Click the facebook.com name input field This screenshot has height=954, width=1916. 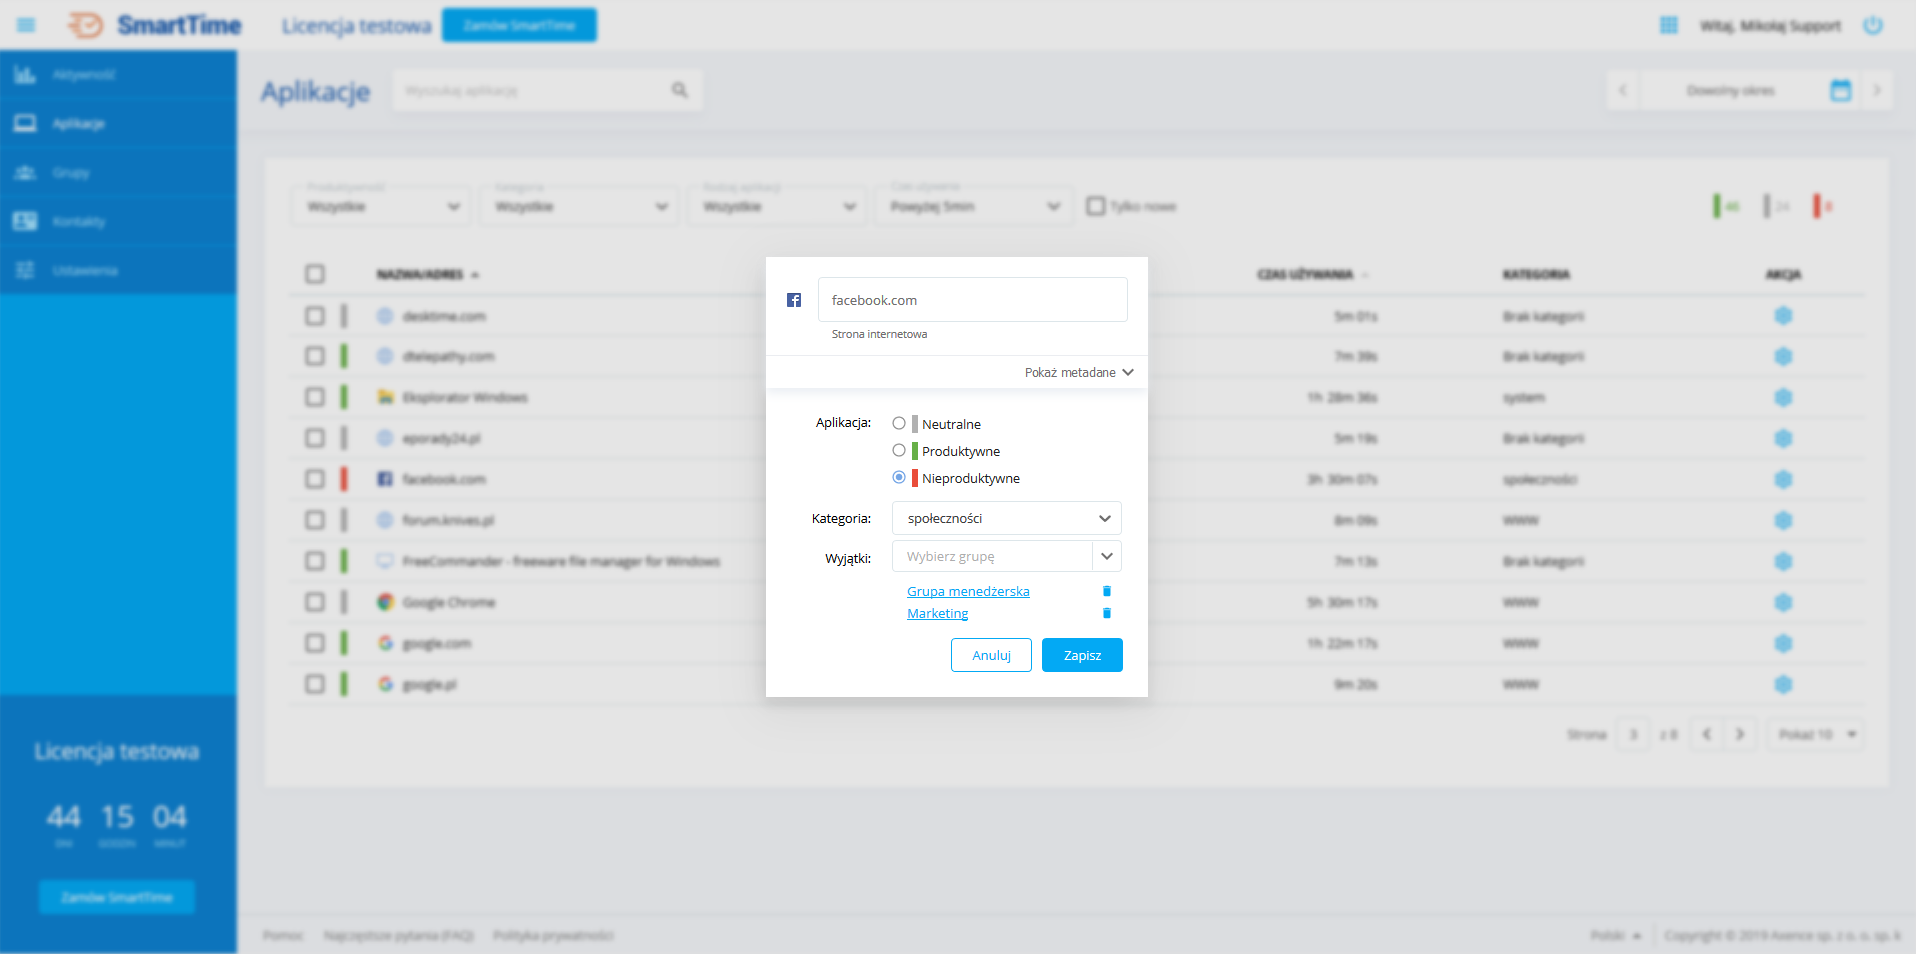972,299
